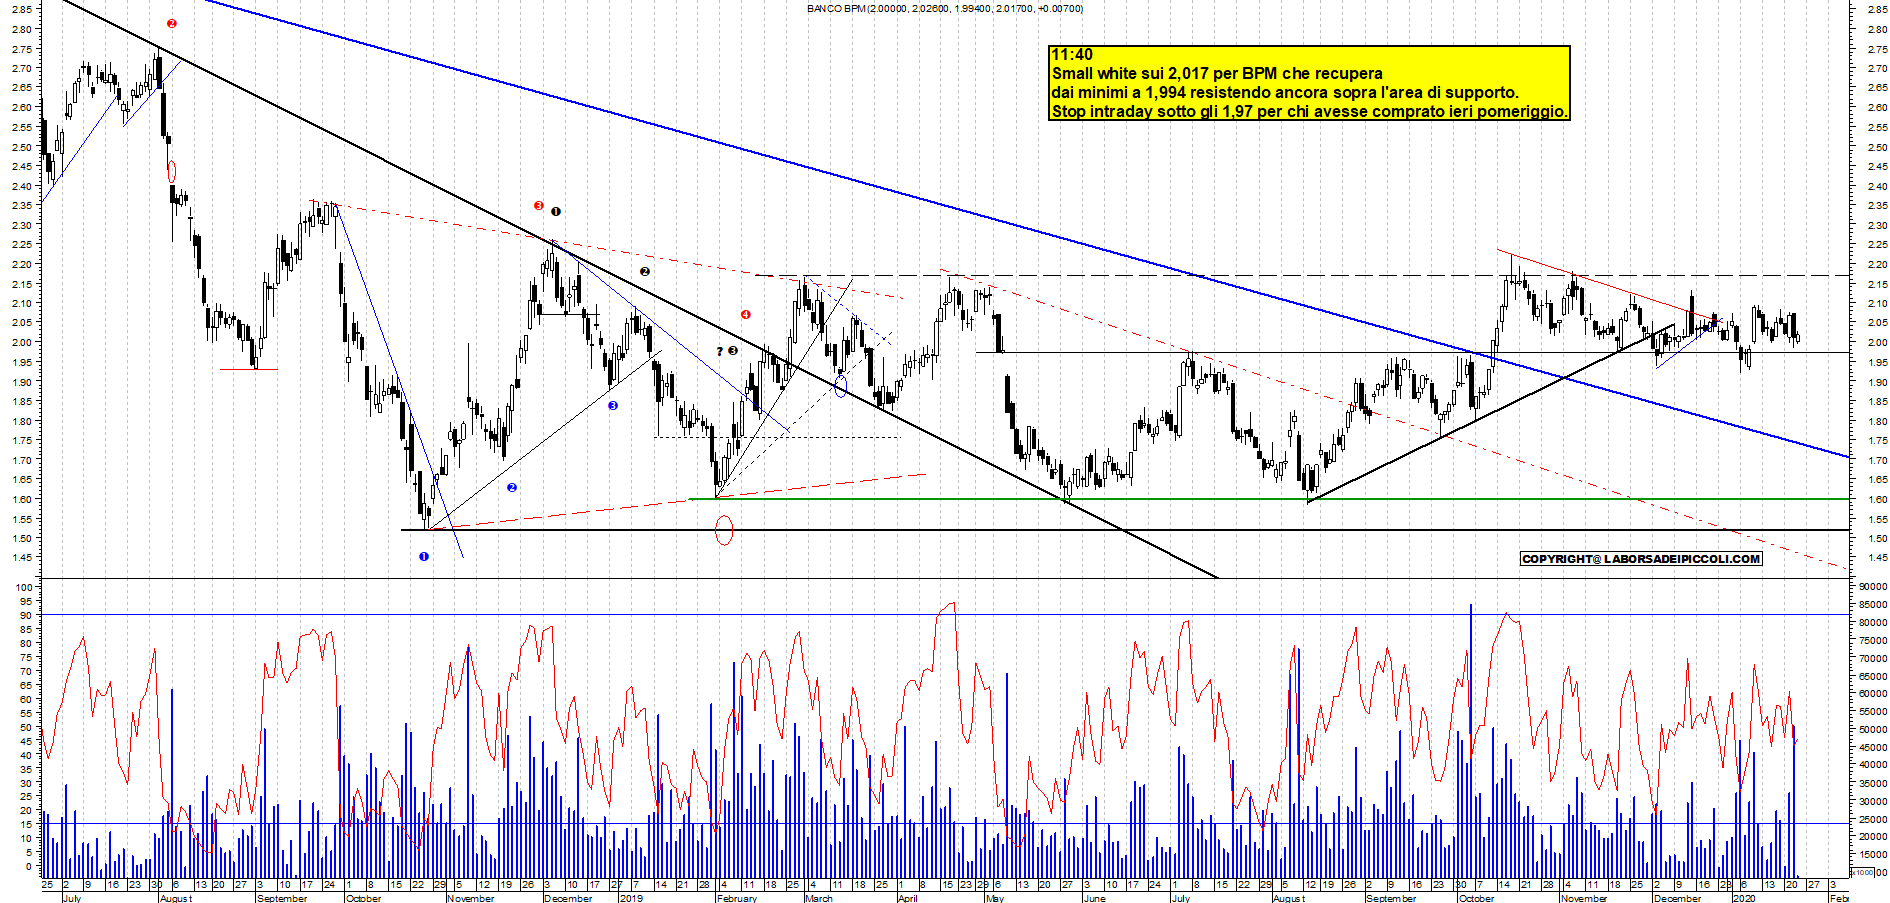
Task: Click the tallest blue volume spike in October
Action: coord(1471,740)
